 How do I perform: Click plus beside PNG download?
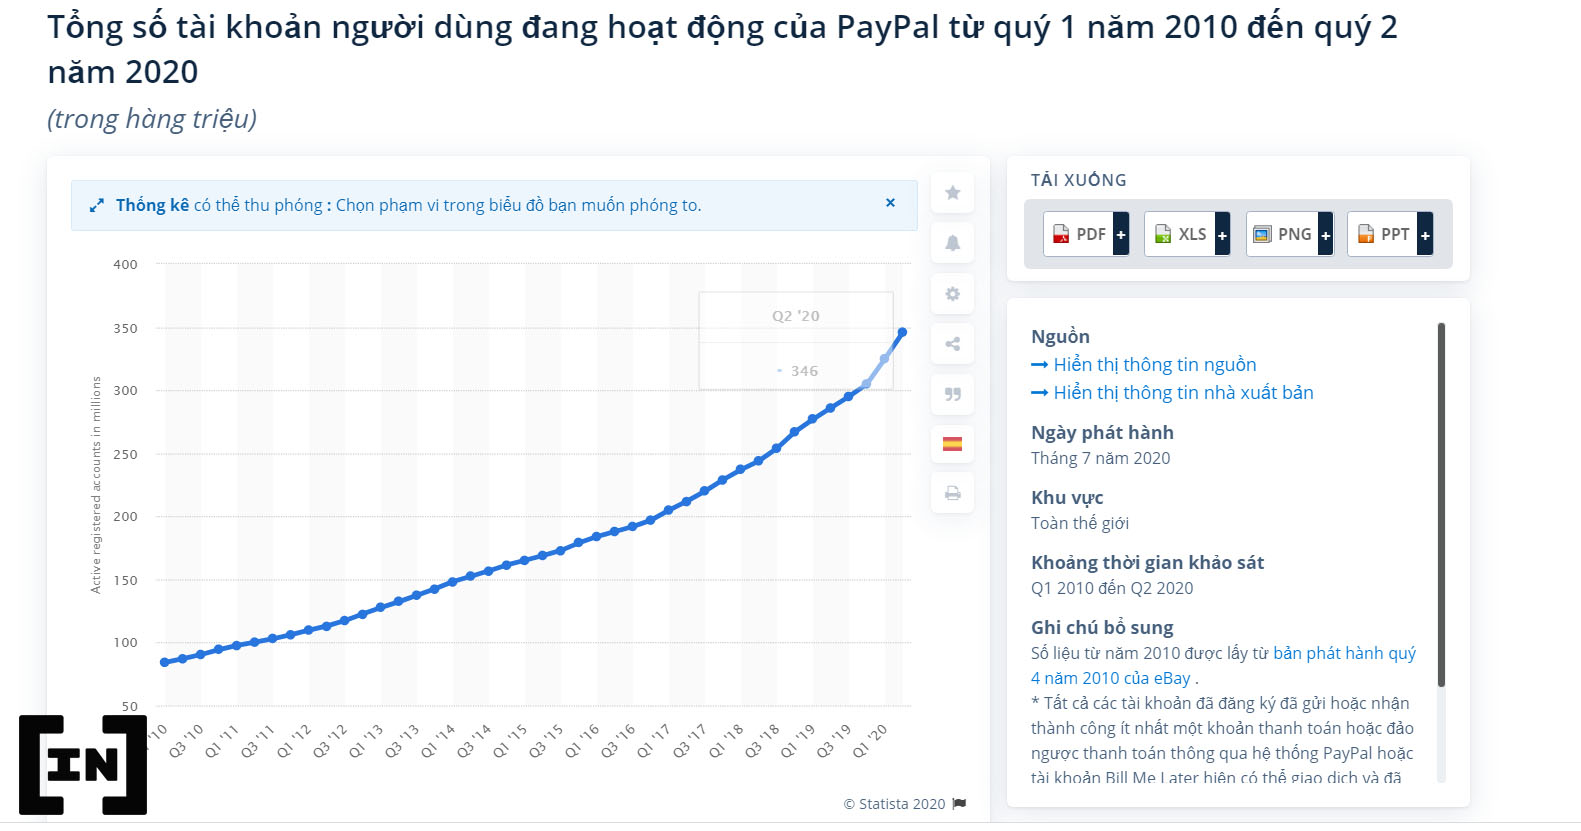coord(1325,234)
